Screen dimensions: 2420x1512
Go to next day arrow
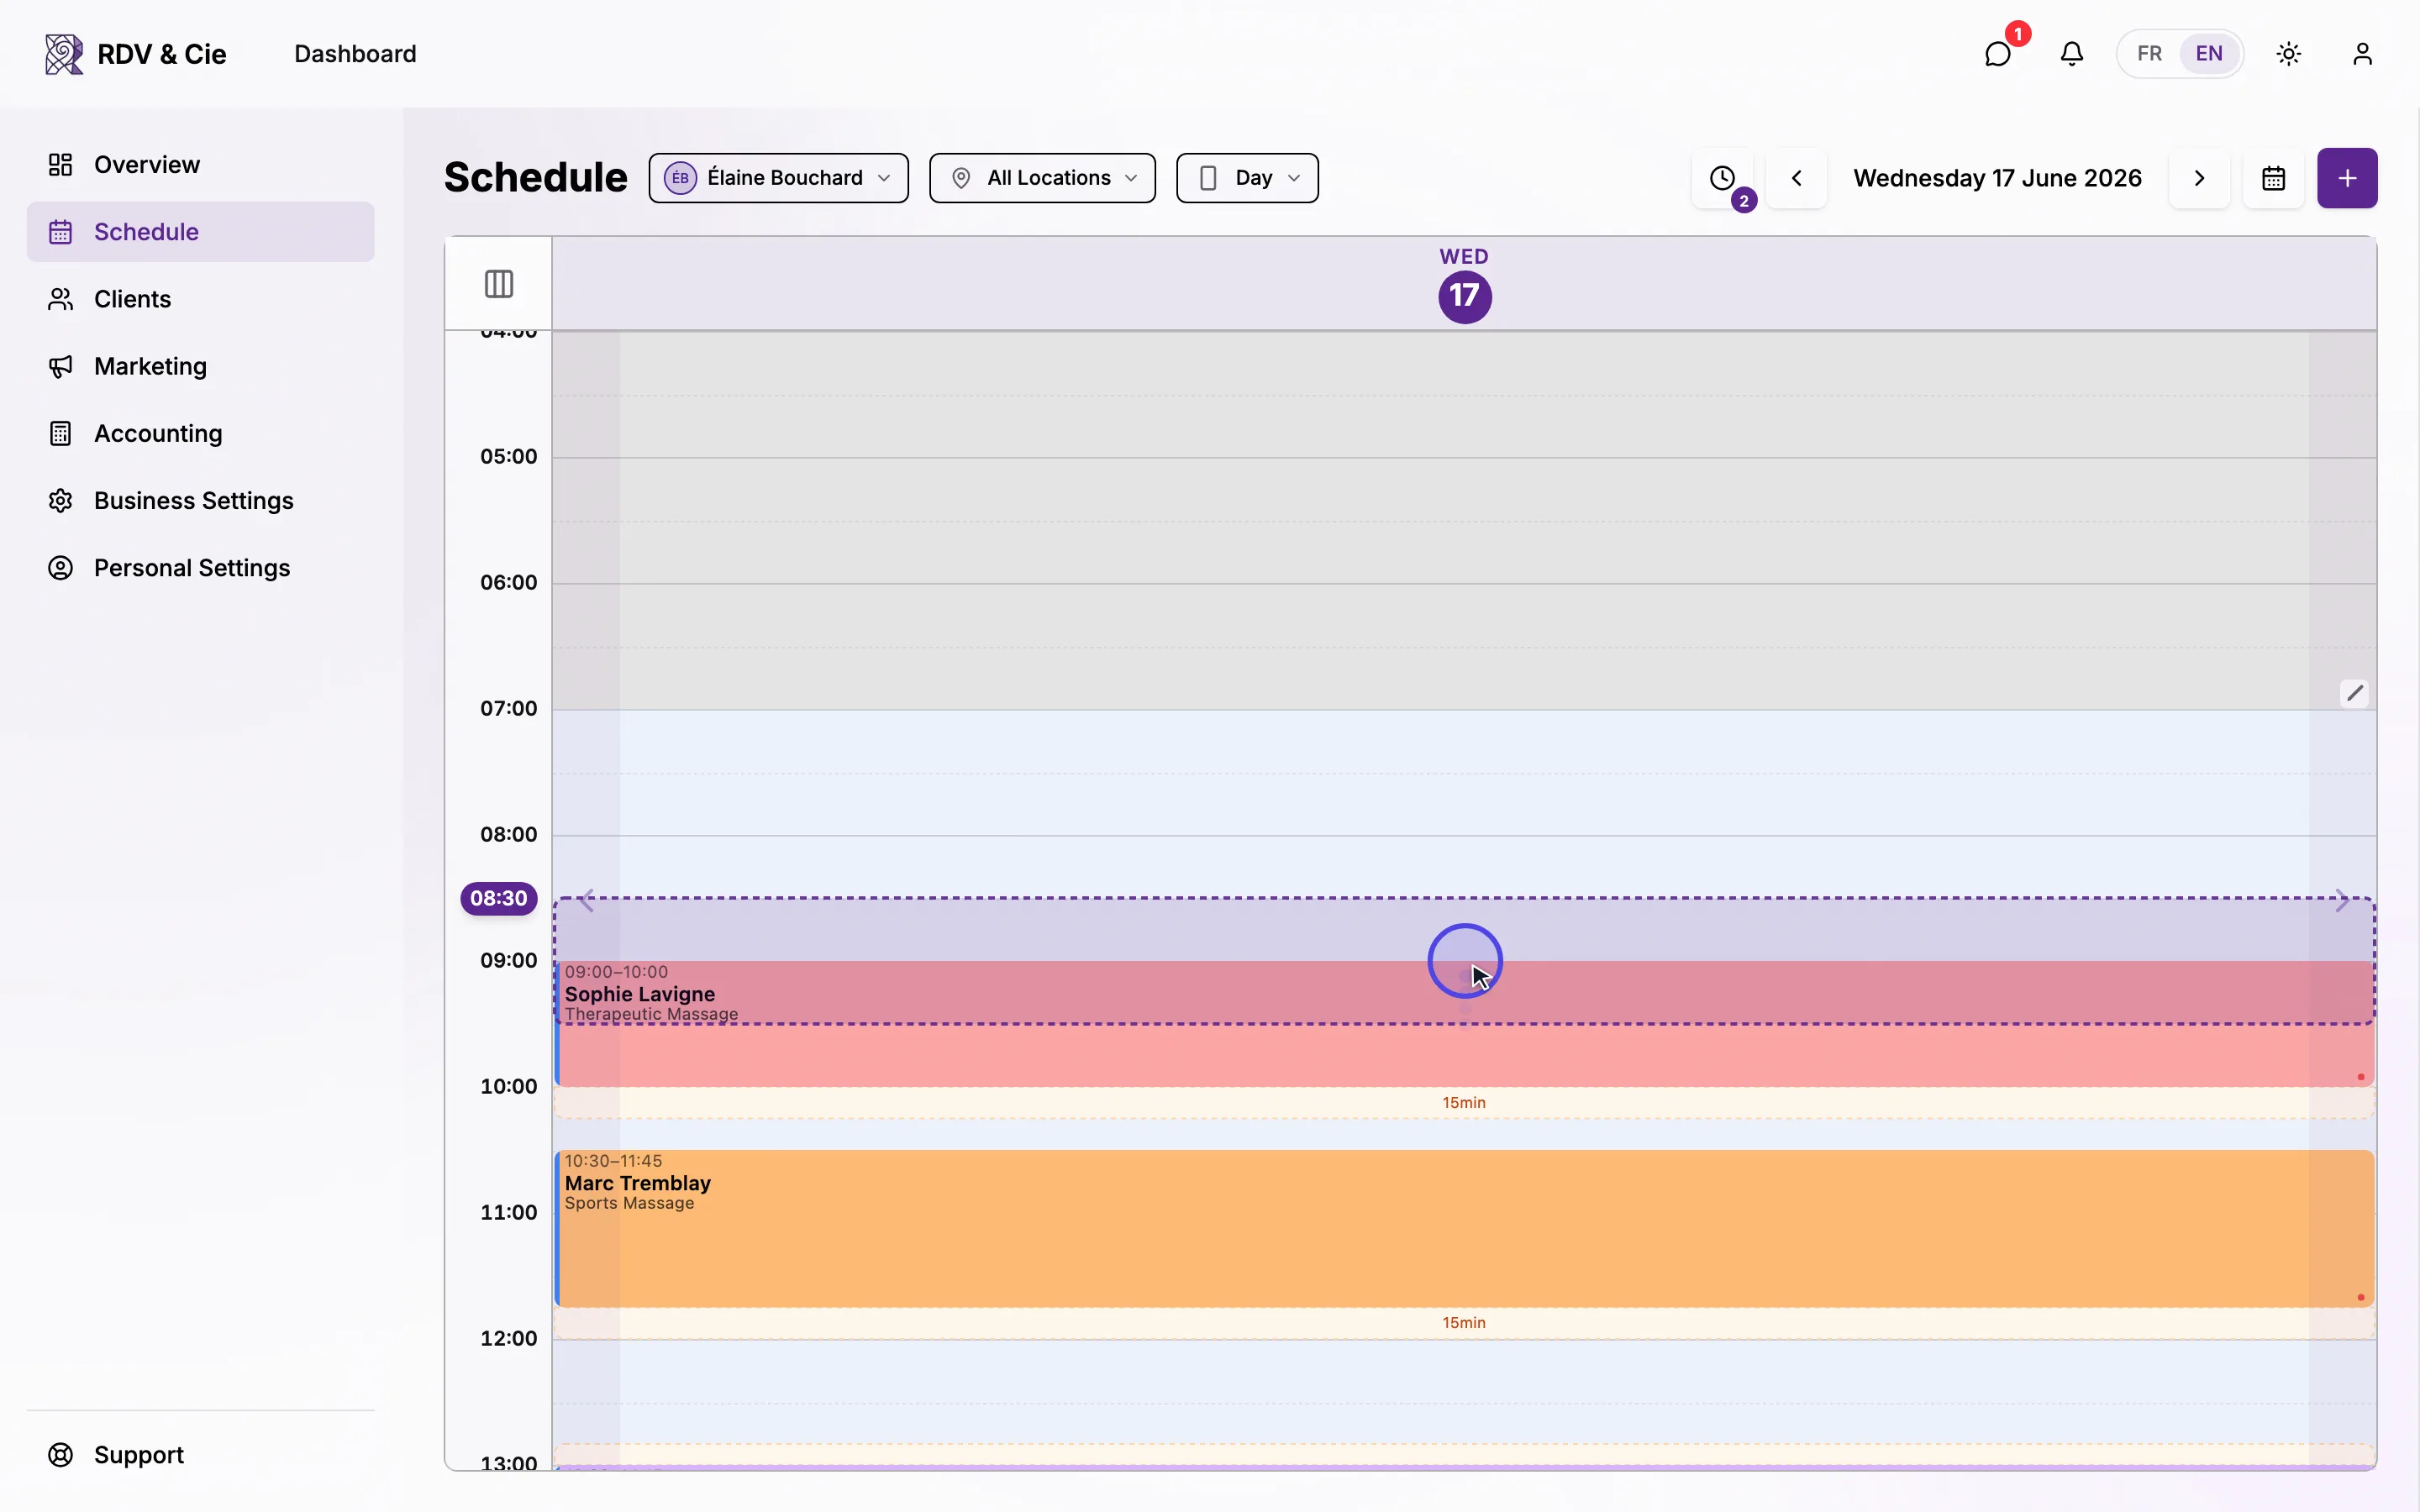tap(2199, 178)
